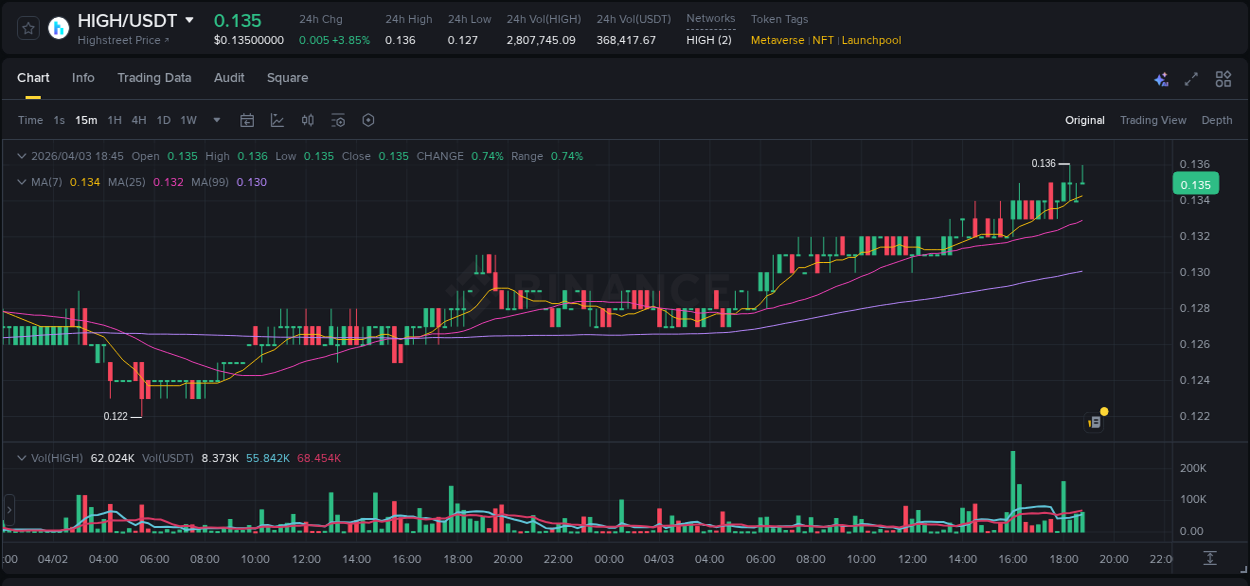Collapse the Vol(HIGH) volume panel
1250x586 pixels.
coord(21,457)
